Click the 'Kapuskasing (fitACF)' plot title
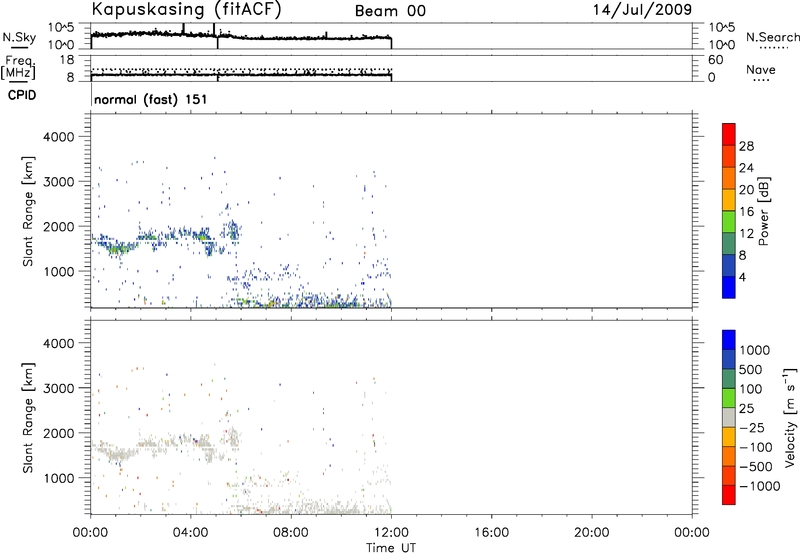The width and height of the screenshot is (800, 554). tap(186, 10)
